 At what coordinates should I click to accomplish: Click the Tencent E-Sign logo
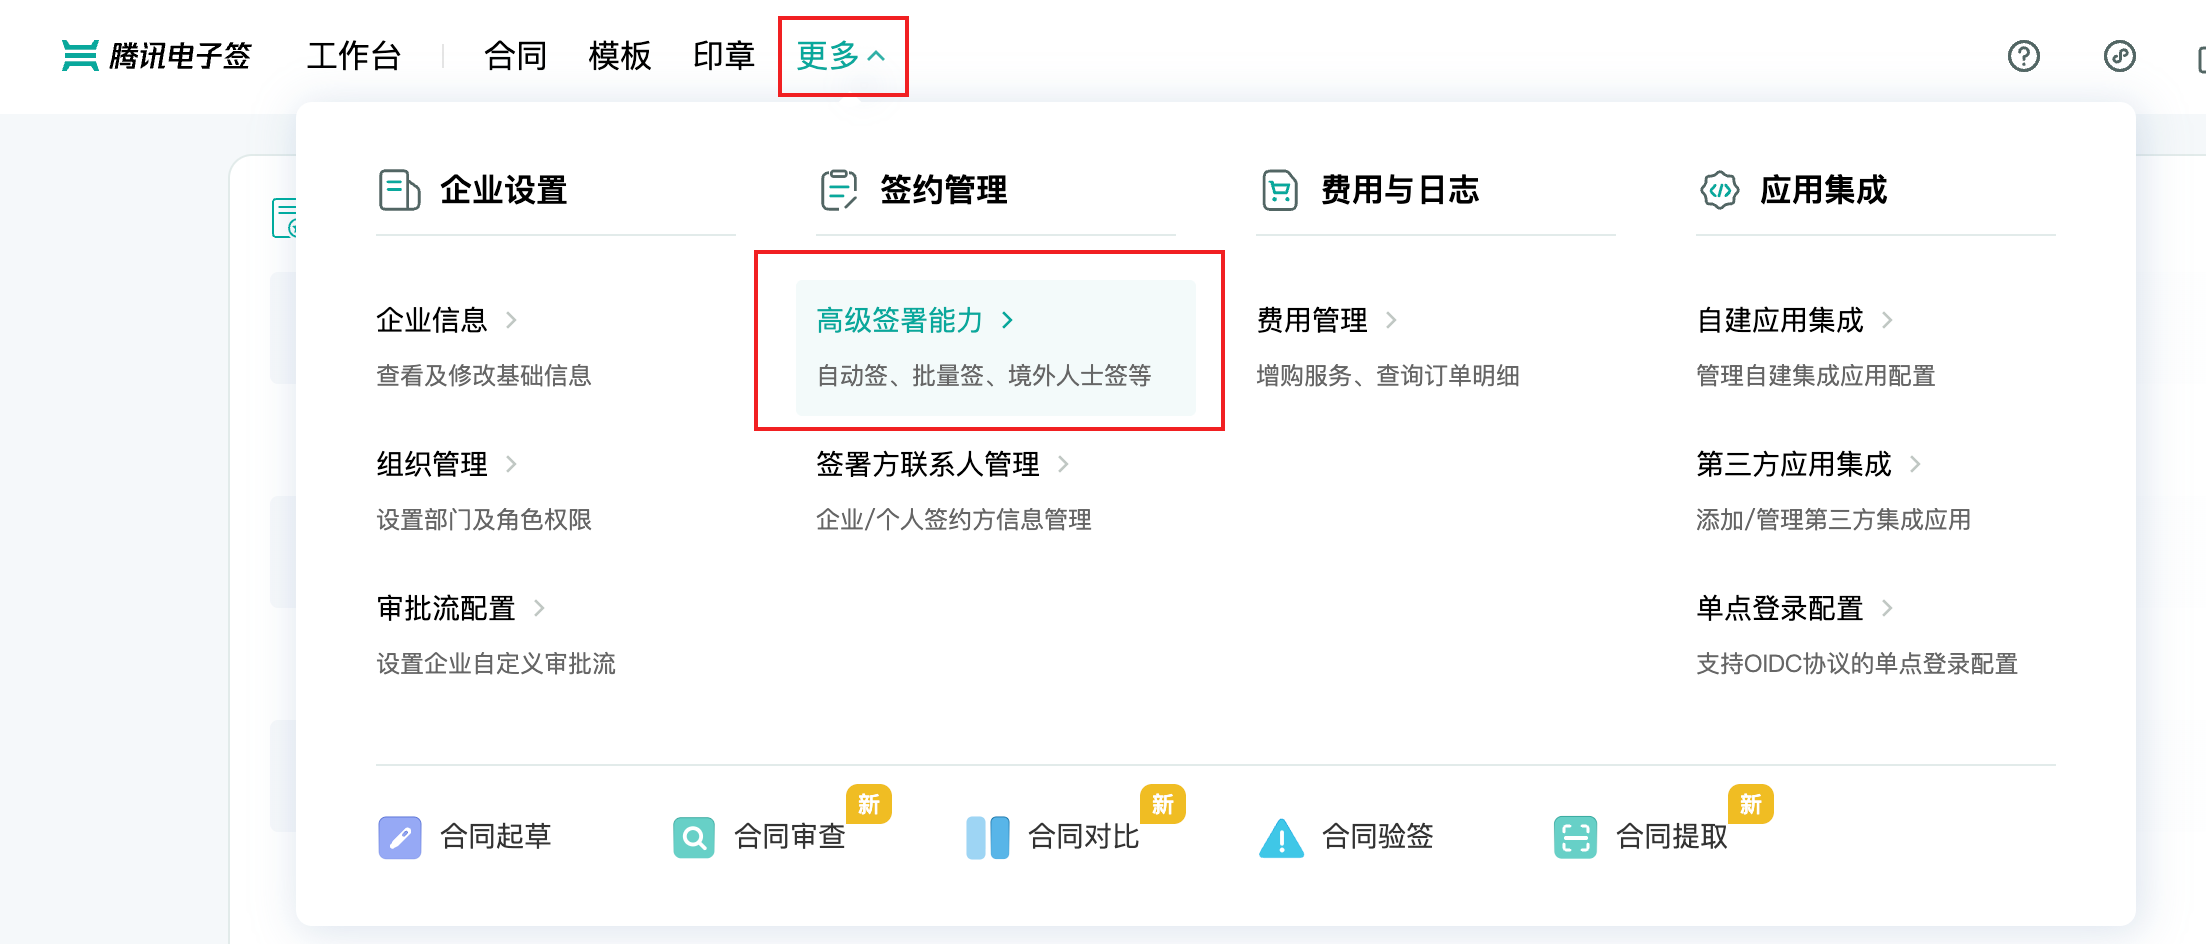(x=157, y=56)
